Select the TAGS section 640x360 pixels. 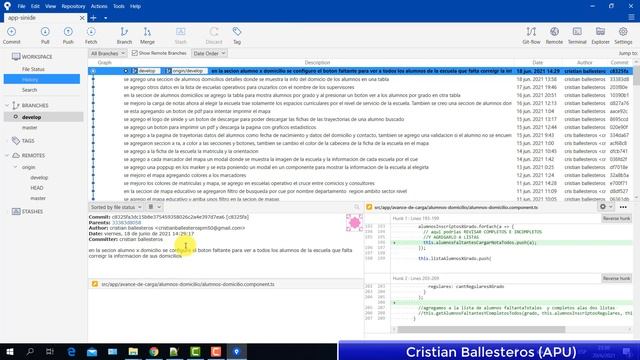28,141
